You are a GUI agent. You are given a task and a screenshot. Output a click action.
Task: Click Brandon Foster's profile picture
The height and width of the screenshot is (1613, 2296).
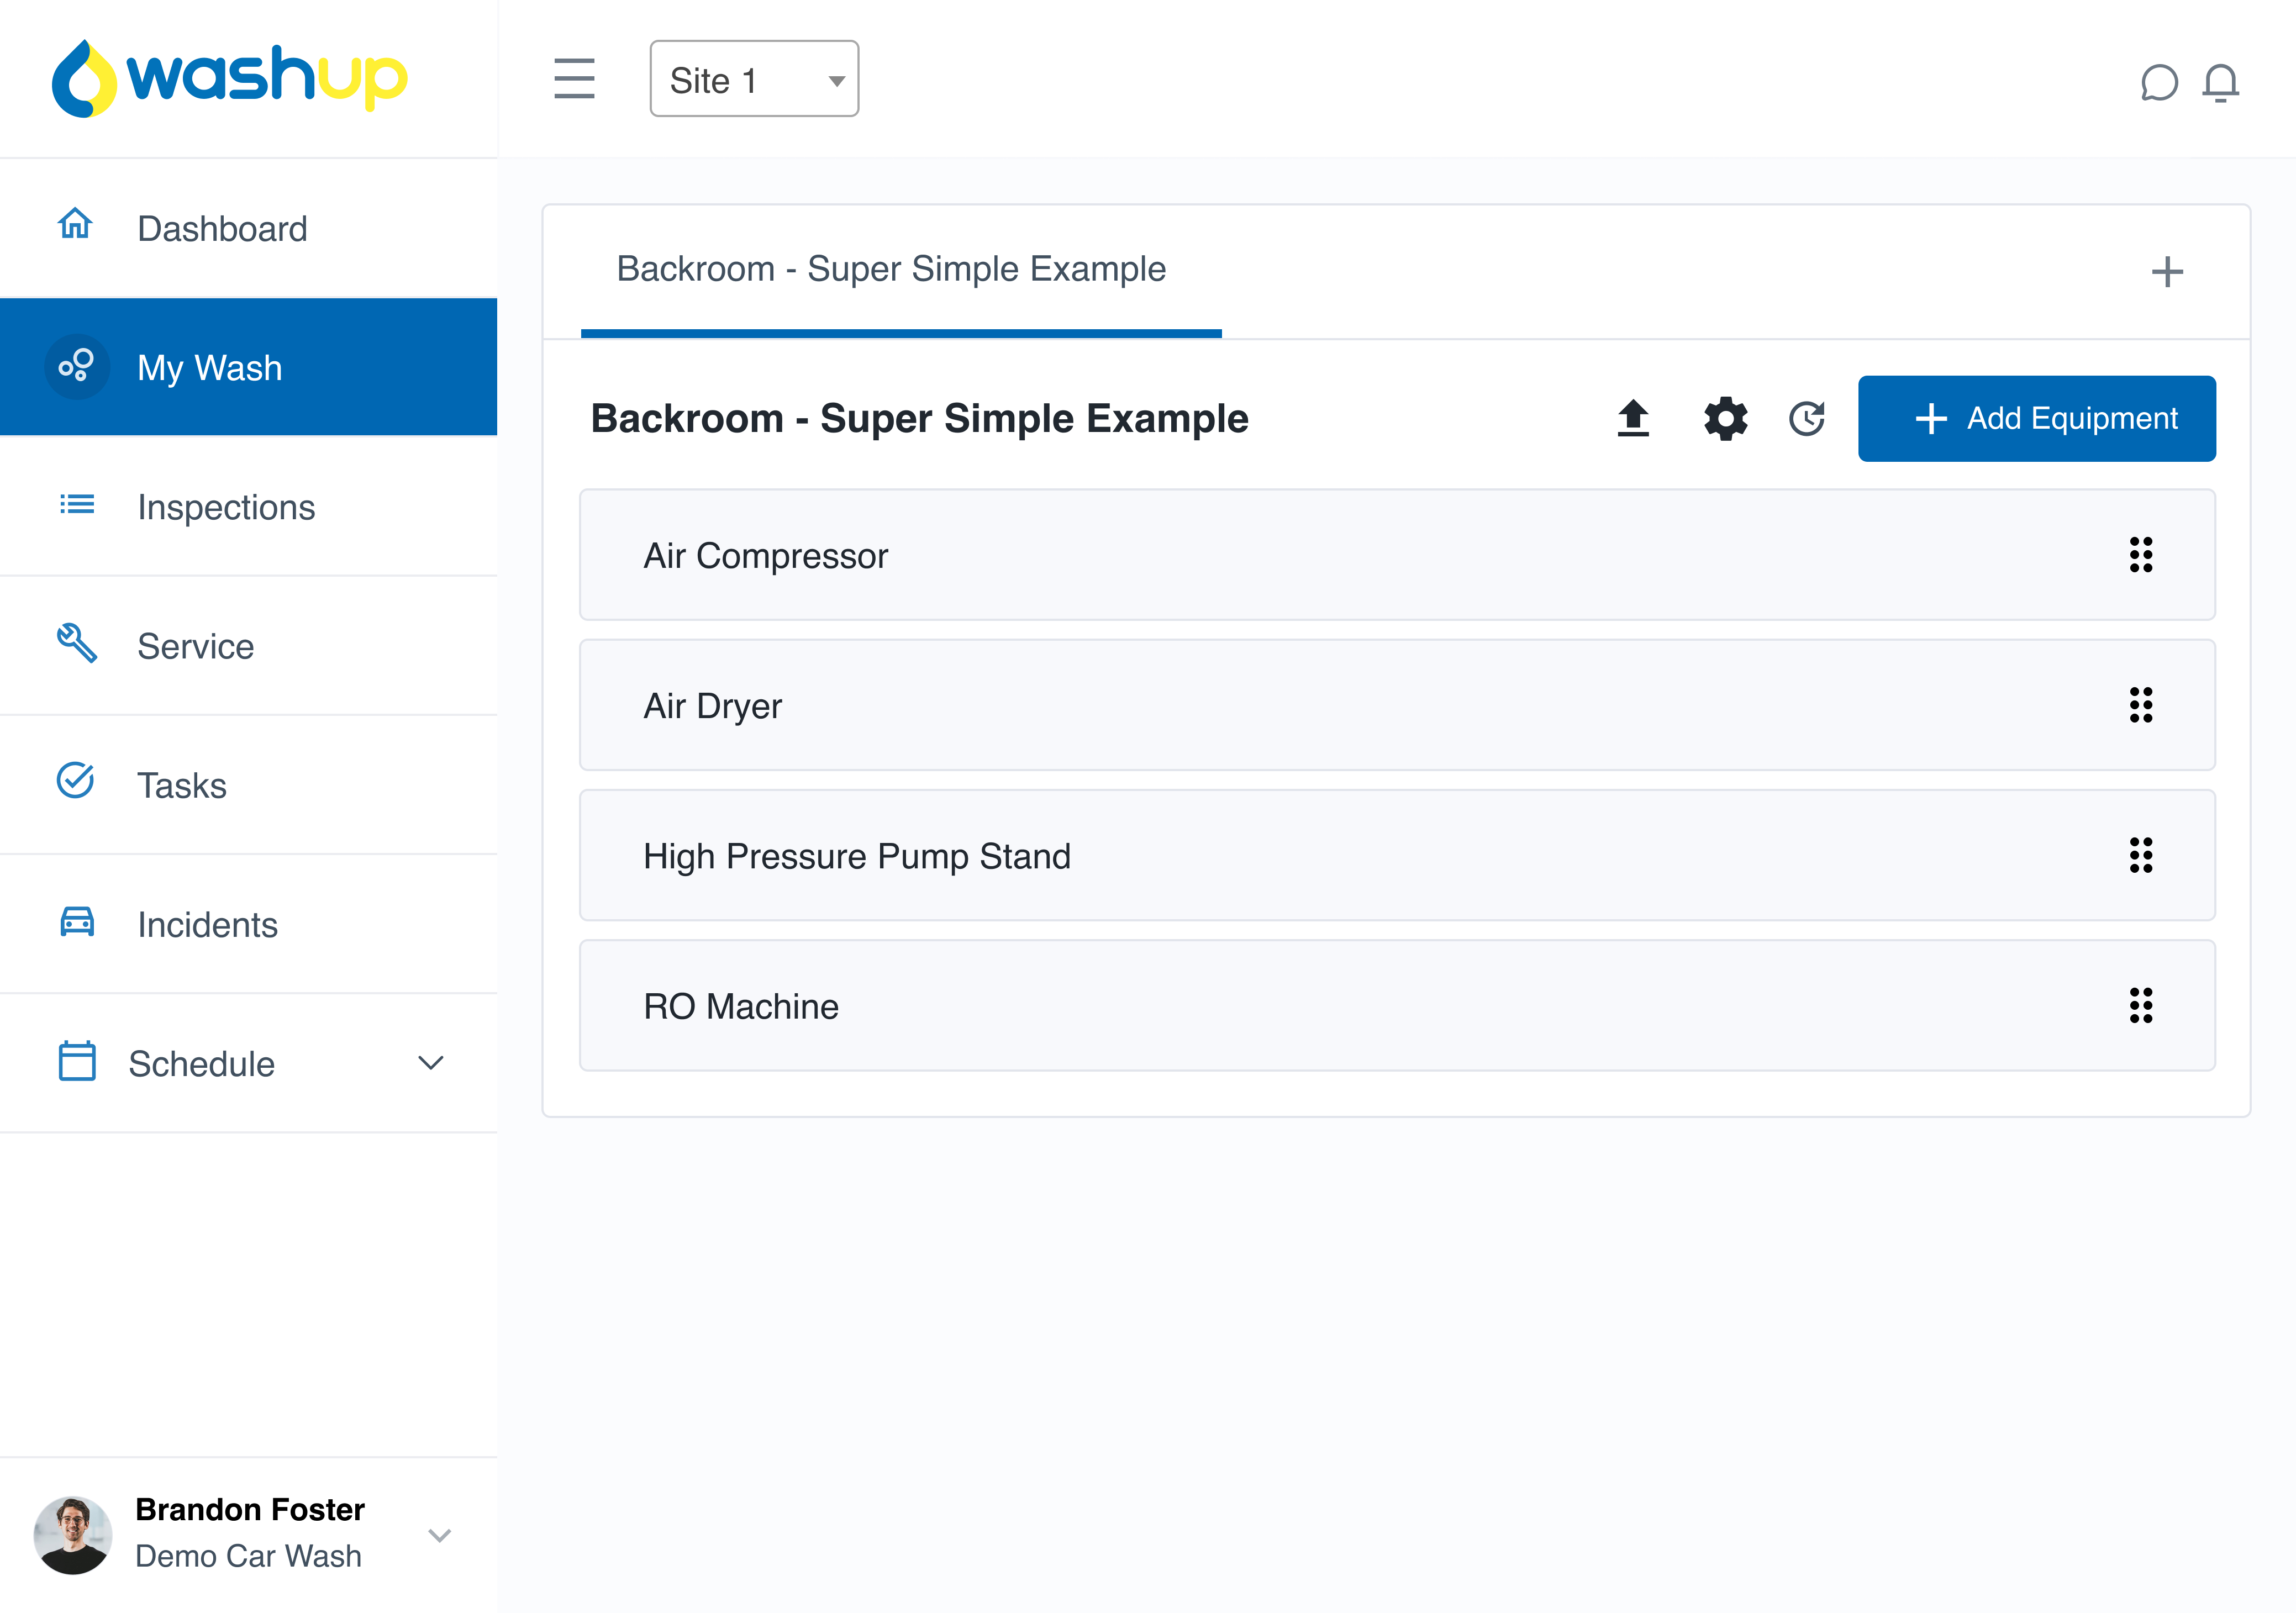point(73,1533)
